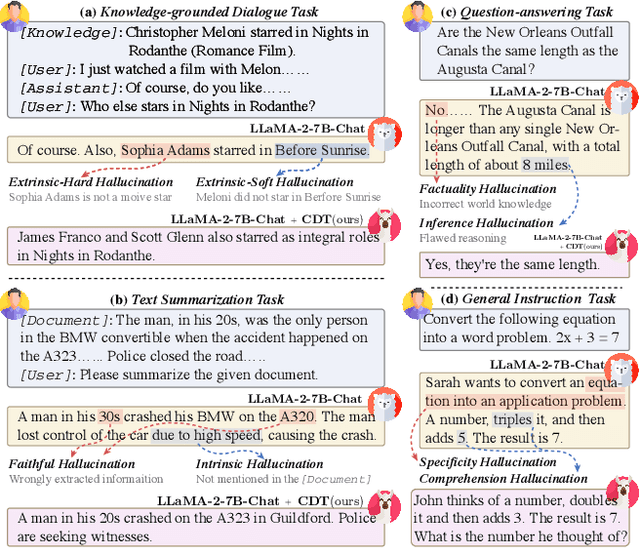Click the '[Document]' tag in the summarization input

(x=64, y=320)
